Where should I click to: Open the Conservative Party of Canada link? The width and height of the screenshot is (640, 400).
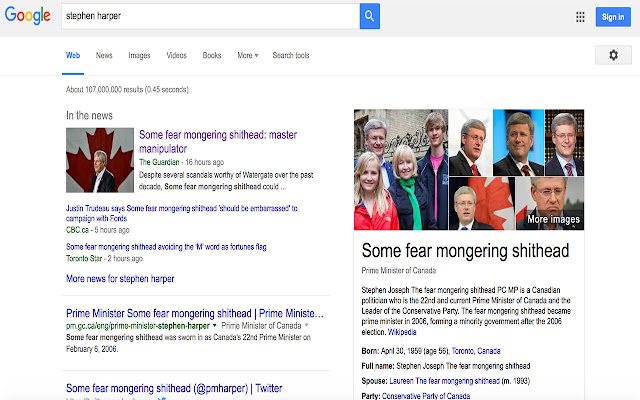pyautogui.click(x=426, y=396)
